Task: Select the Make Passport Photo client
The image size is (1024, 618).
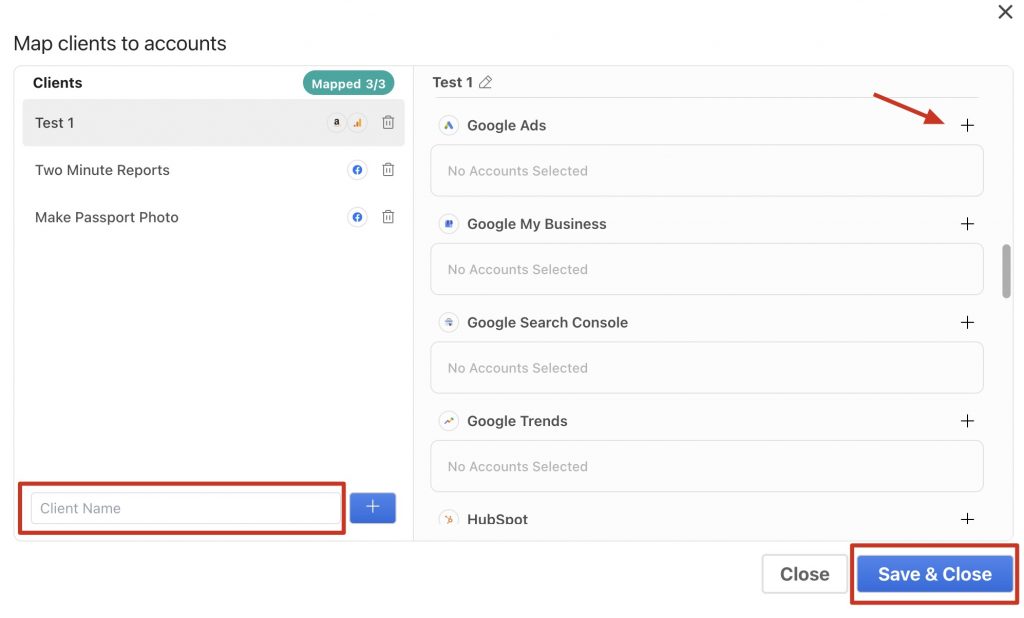Action: (106, 217)
